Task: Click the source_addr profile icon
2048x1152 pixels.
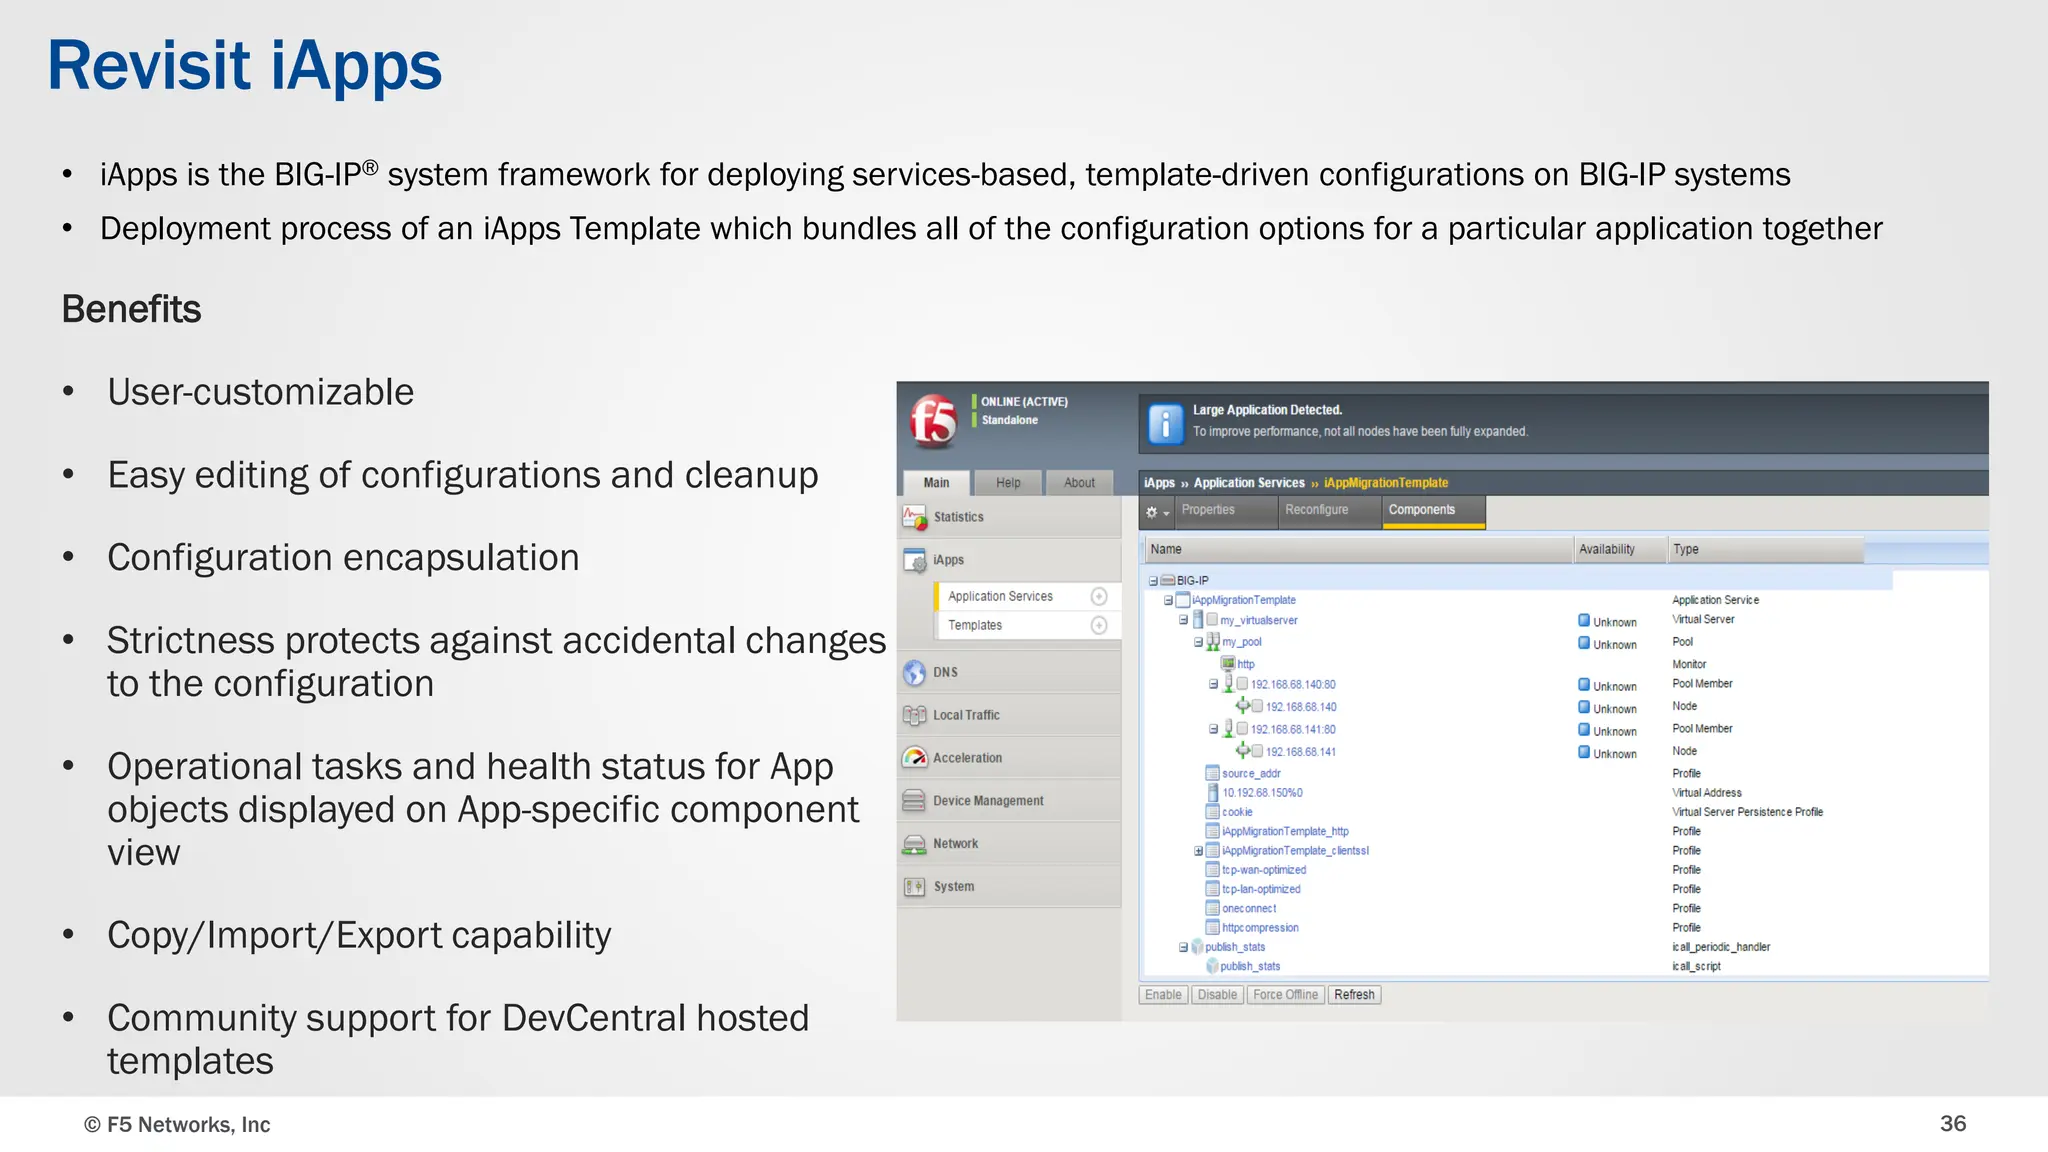Action: pos(1213,773)
